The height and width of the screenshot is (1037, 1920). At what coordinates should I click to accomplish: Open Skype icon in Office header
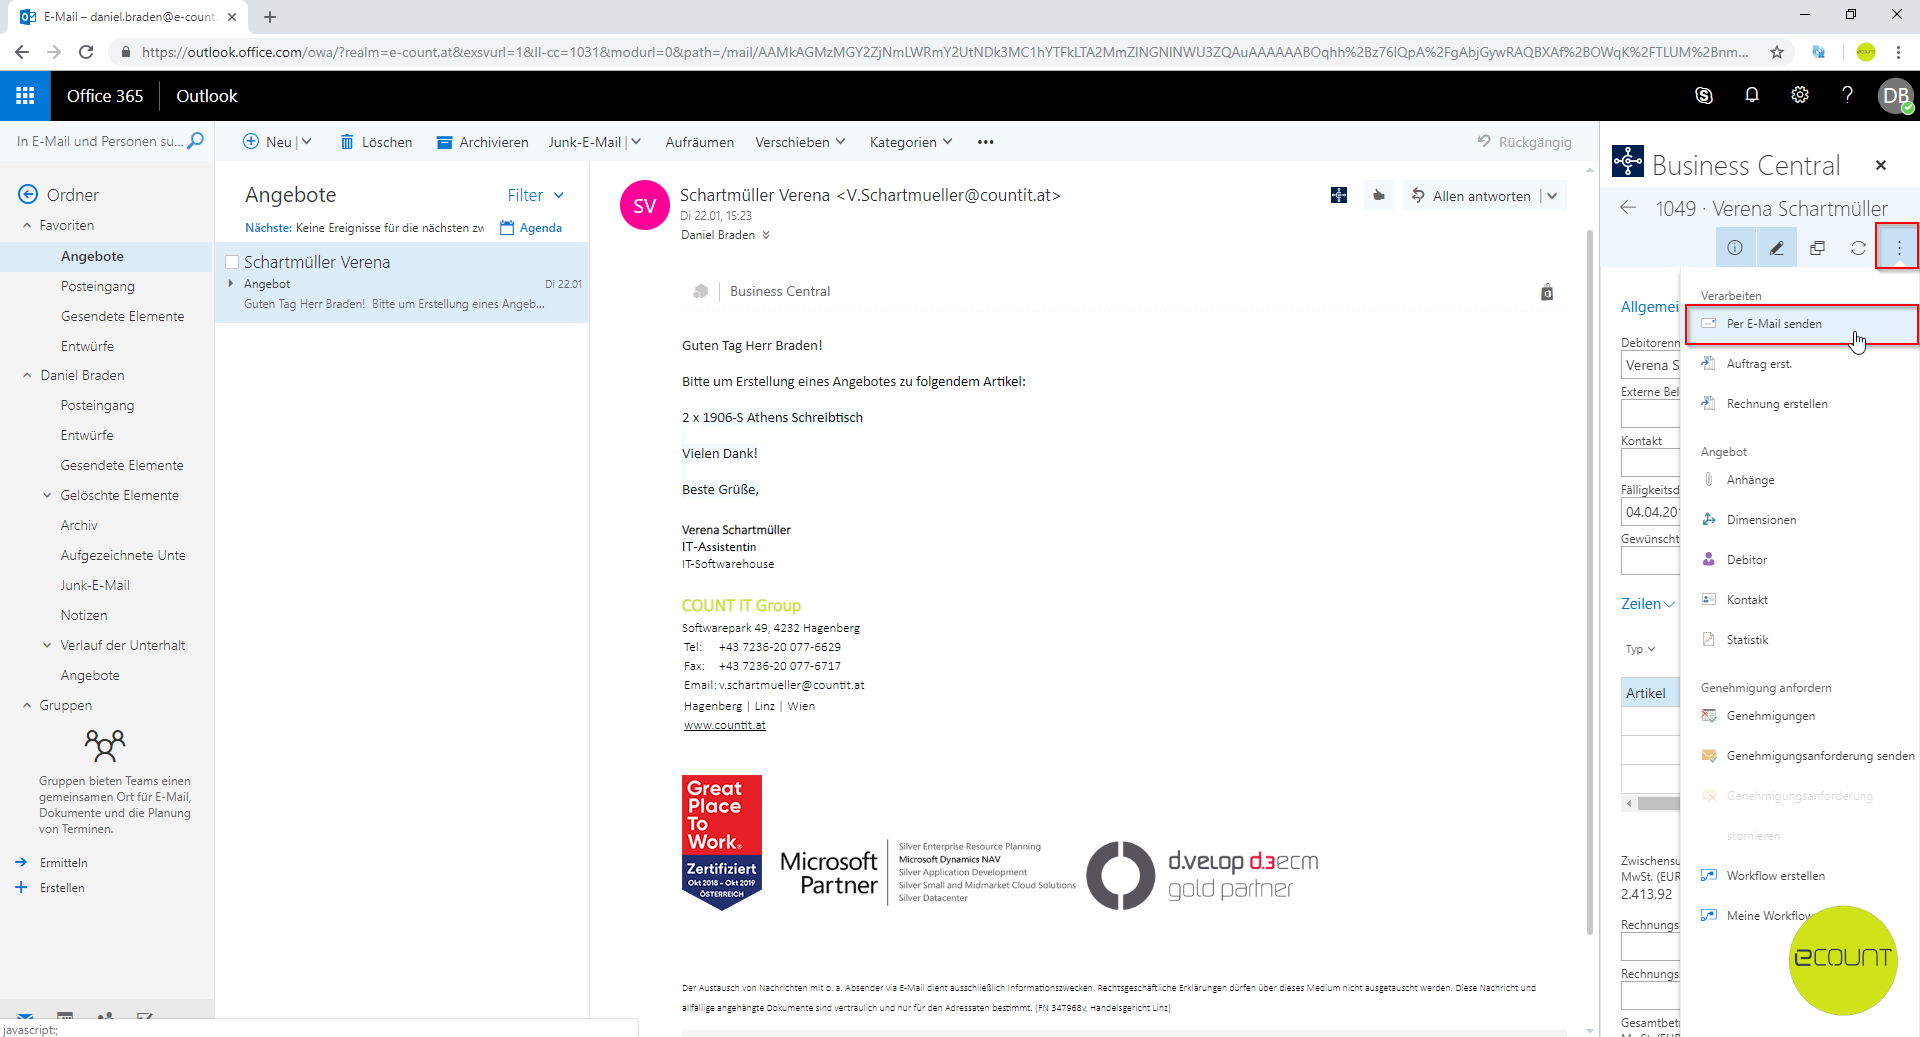click(1704, 96)
